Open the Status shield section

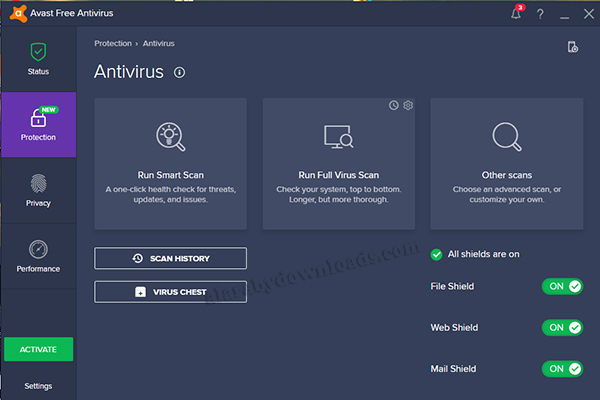pos(38,59)
